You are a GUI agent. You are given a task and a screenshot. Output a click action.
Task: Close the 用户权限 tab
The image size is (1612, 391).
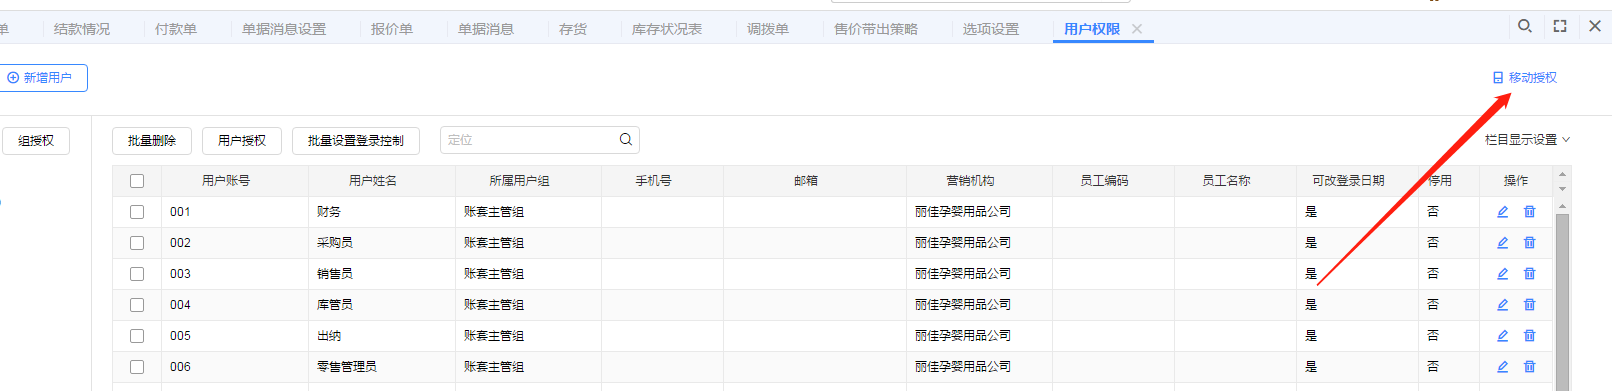click(x=1137, y=29)
